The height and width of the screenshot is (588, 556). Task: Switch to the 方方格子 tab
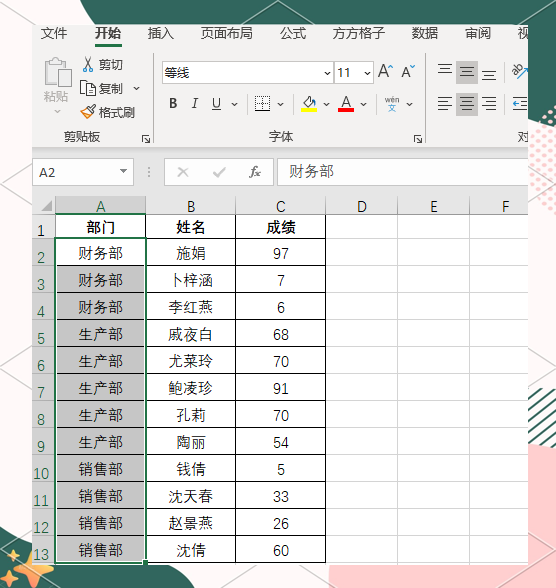point(359,33)
